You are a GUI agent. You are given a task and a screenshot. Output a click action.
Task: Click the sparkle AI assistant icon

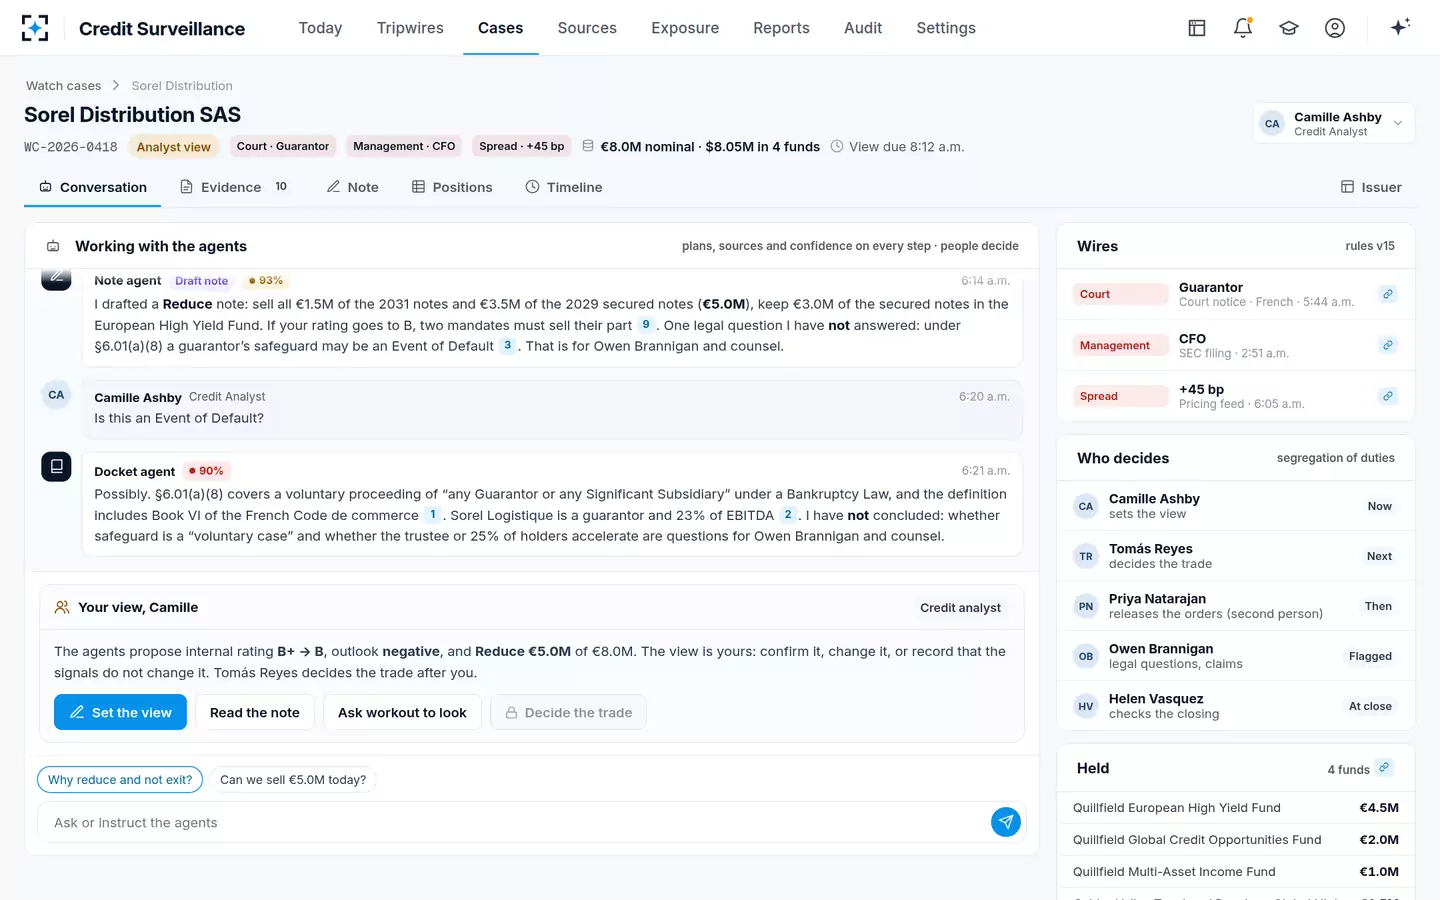point(1400,27)
